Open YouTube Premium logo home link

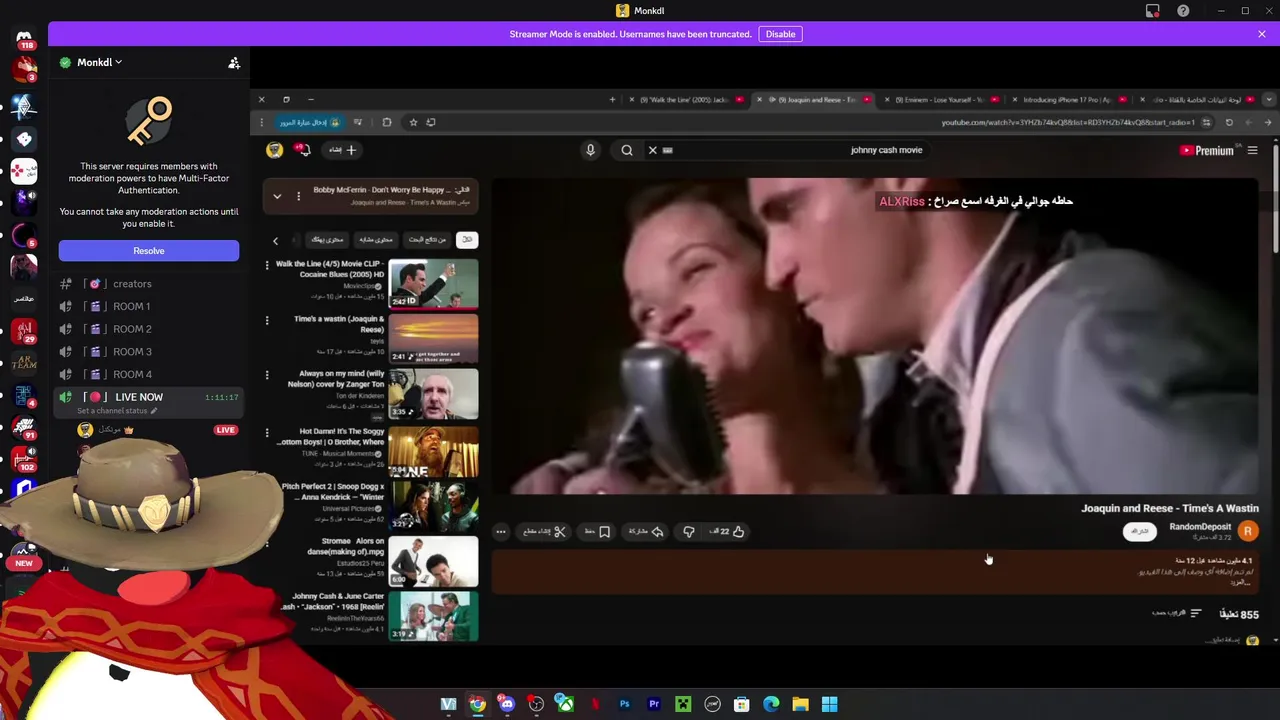coord(1207,150)
